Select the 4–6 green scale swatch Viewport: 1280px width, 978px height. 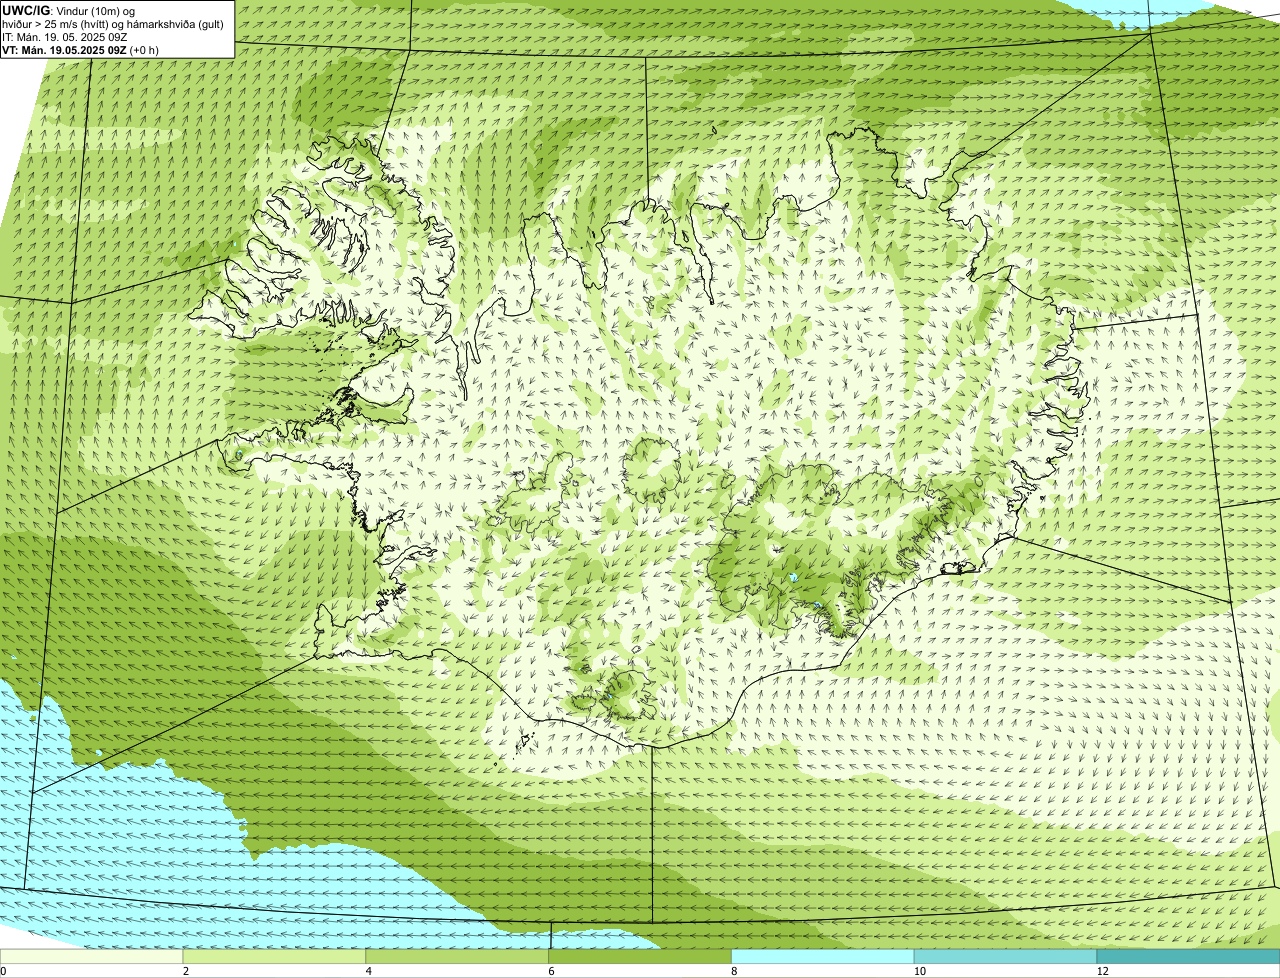(458, 957)
